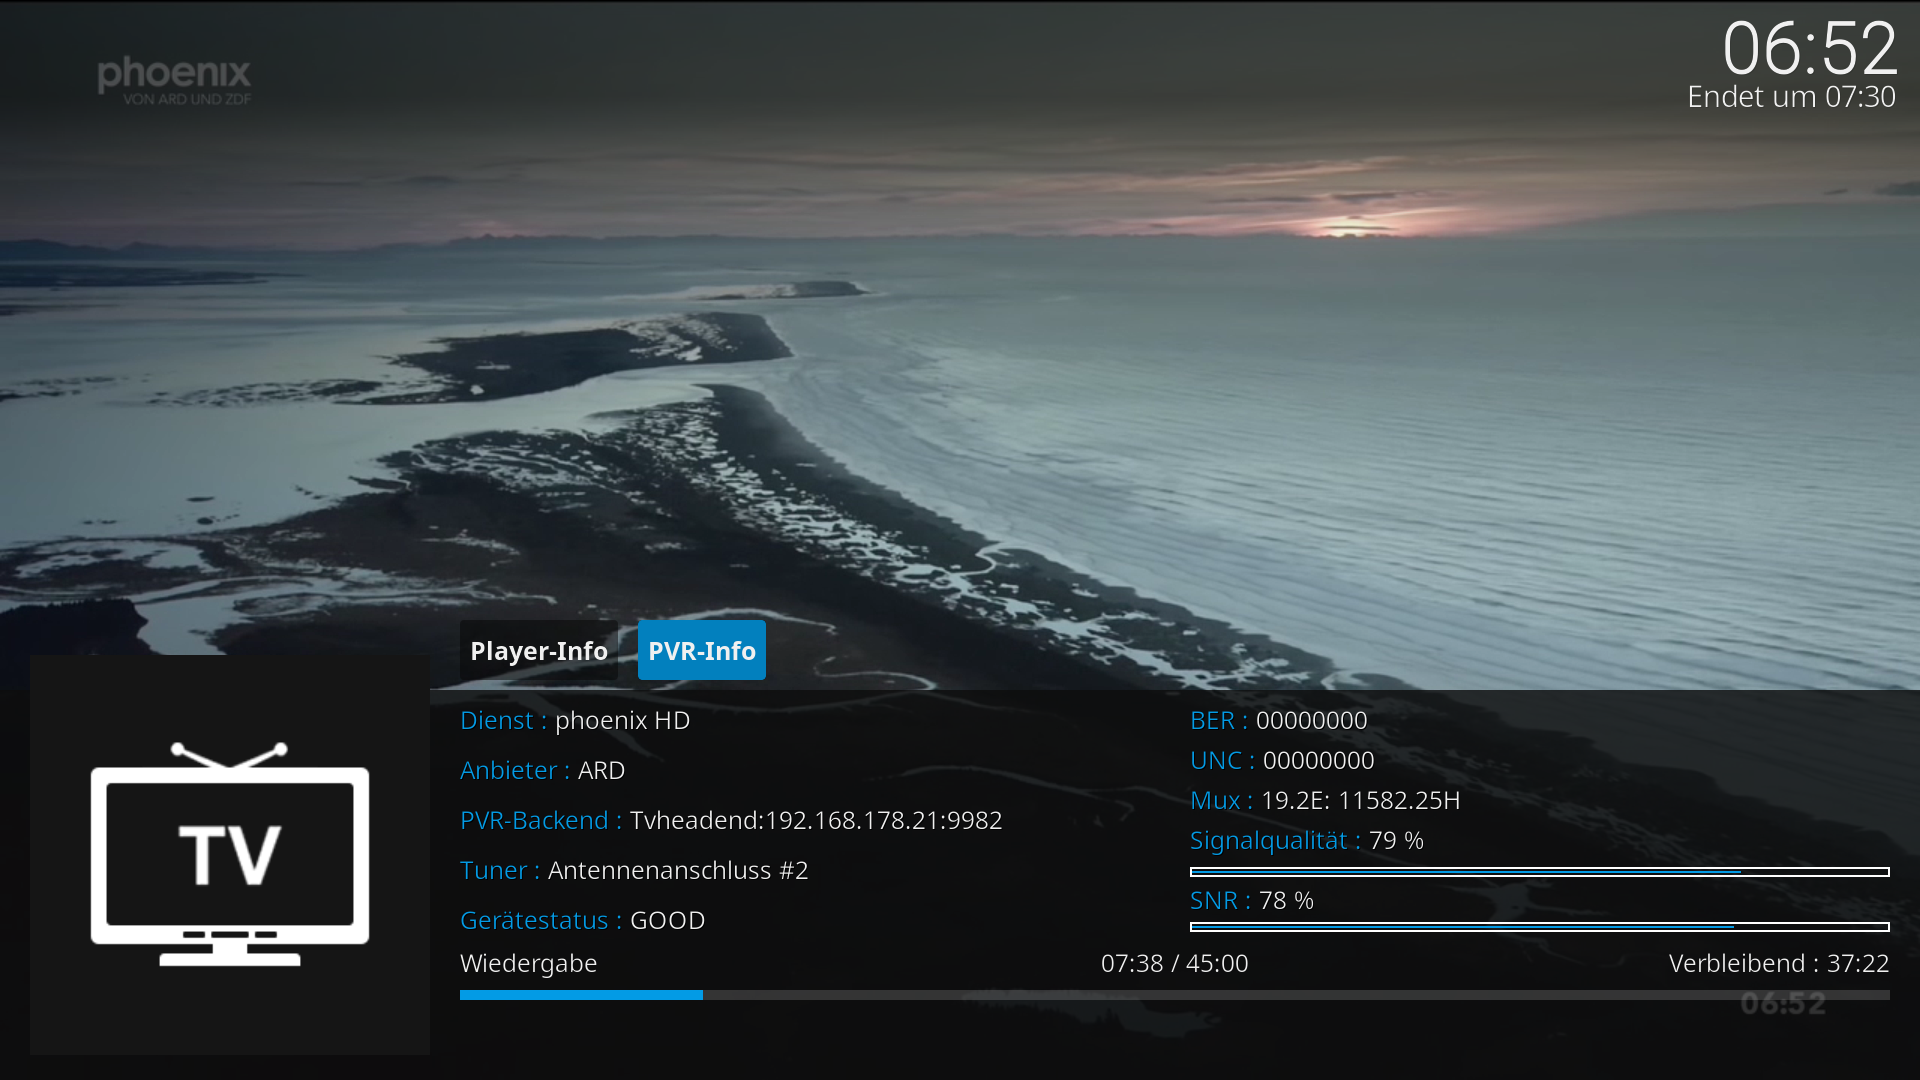Click the Dienst value phoenix HD
Viewport: 1920px width, 1080px height.
coord(622,720)
